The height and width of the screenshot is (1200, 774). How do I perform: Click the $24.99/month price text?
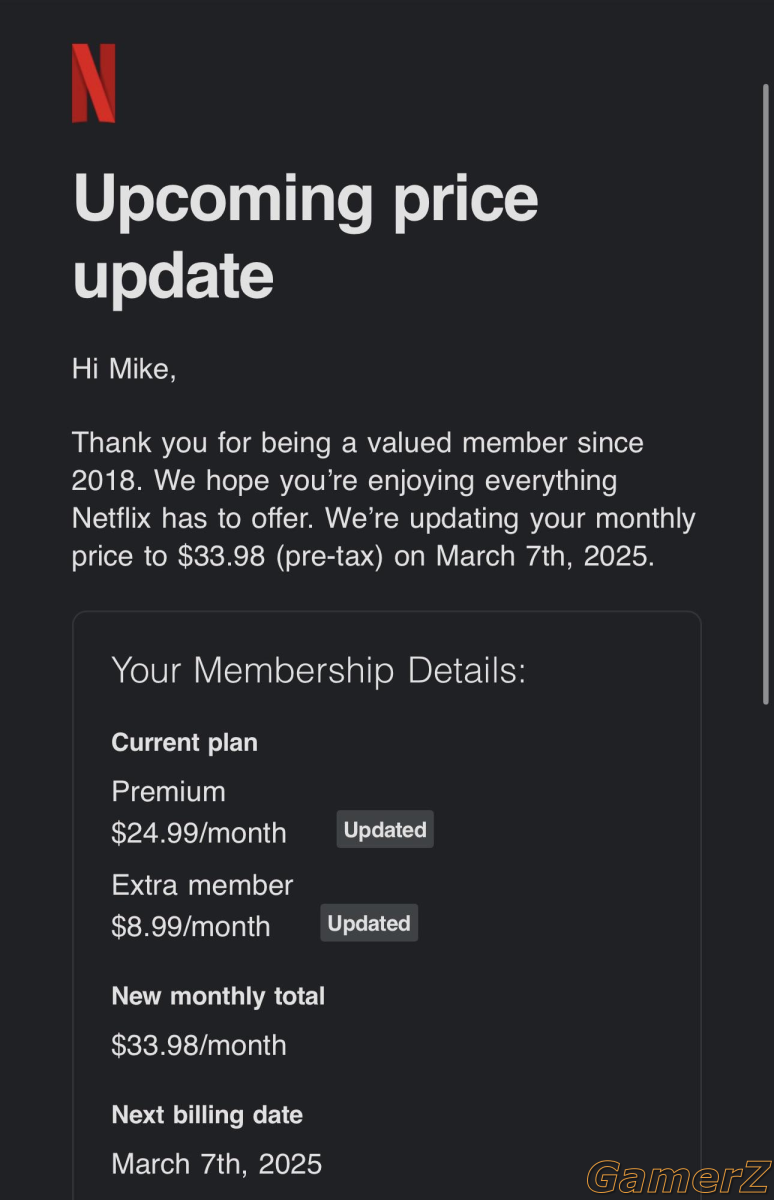(x=199, y=833)
